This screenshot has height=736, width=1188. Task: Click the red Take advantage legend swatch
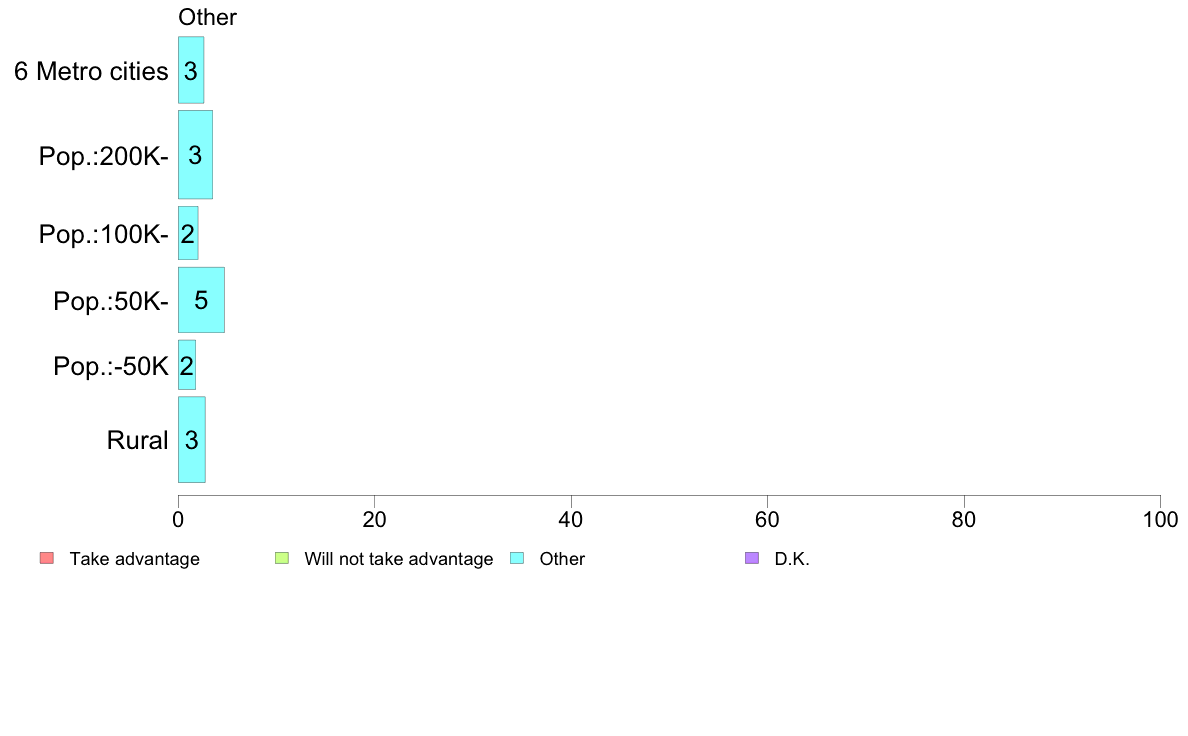point(47,559)
